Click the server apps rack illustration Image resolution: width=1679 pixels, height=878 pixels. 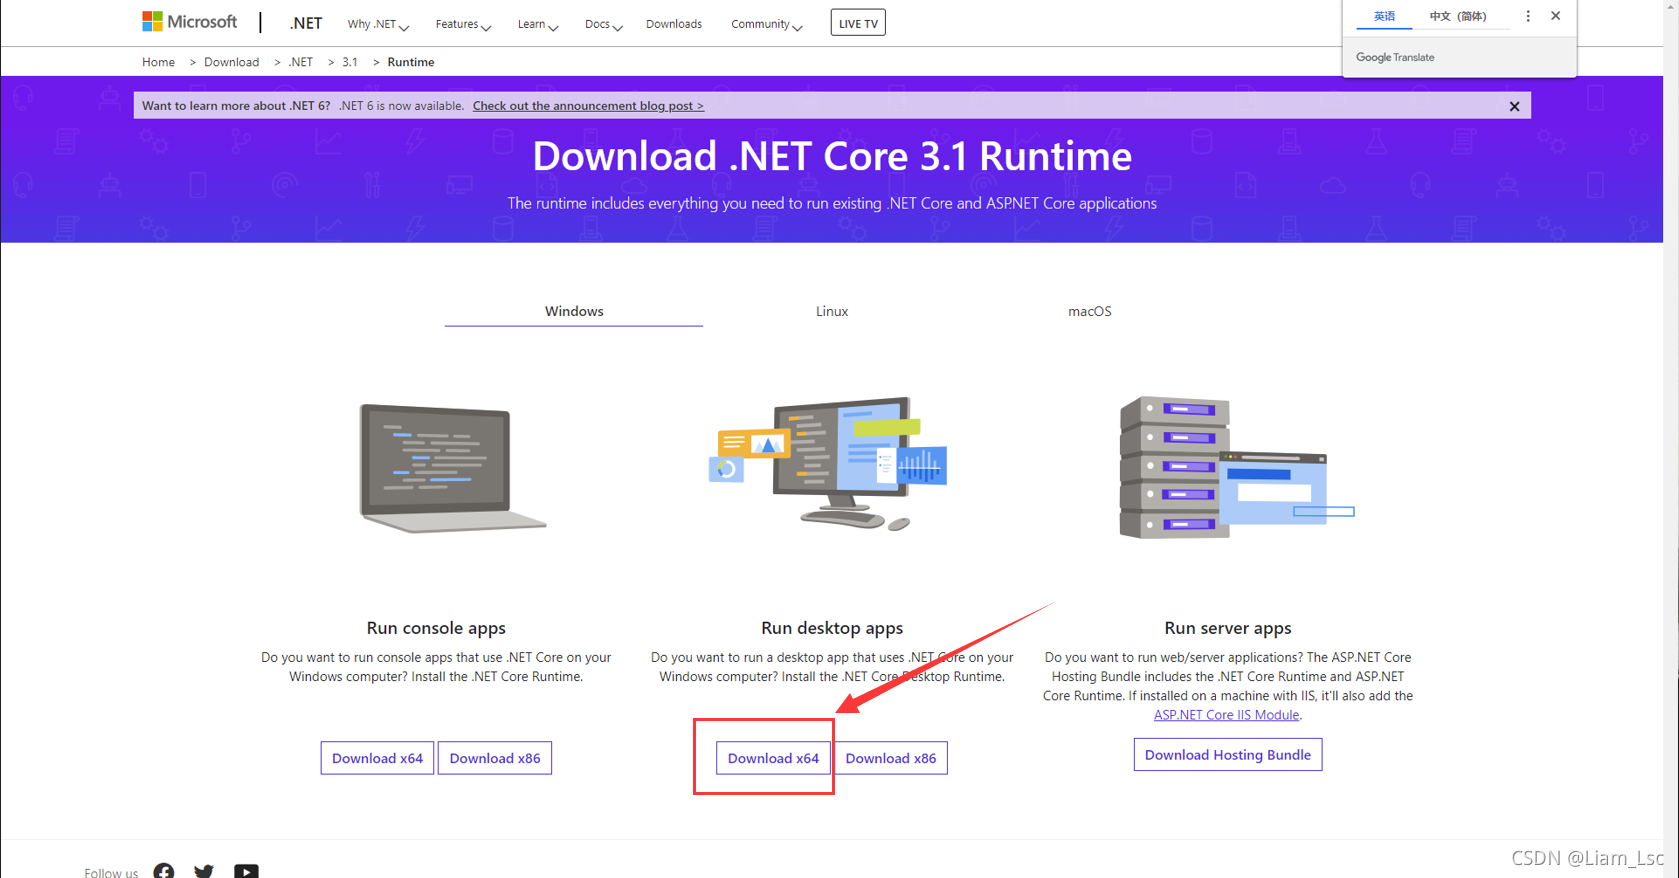tap(1237, 467)
